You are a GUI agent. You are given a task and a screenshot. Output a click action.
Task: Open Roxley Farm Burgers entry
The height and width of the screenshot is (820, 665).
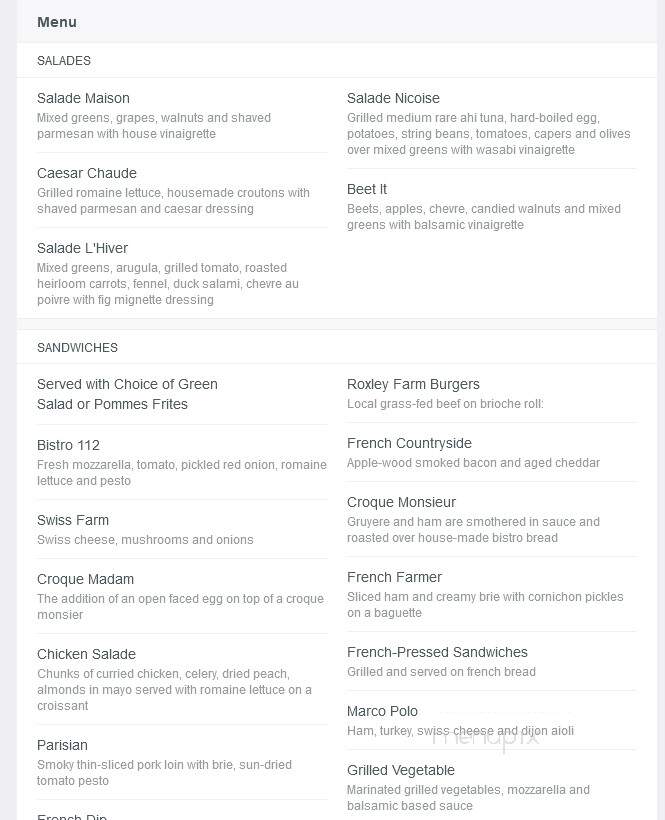pos(413,384)
